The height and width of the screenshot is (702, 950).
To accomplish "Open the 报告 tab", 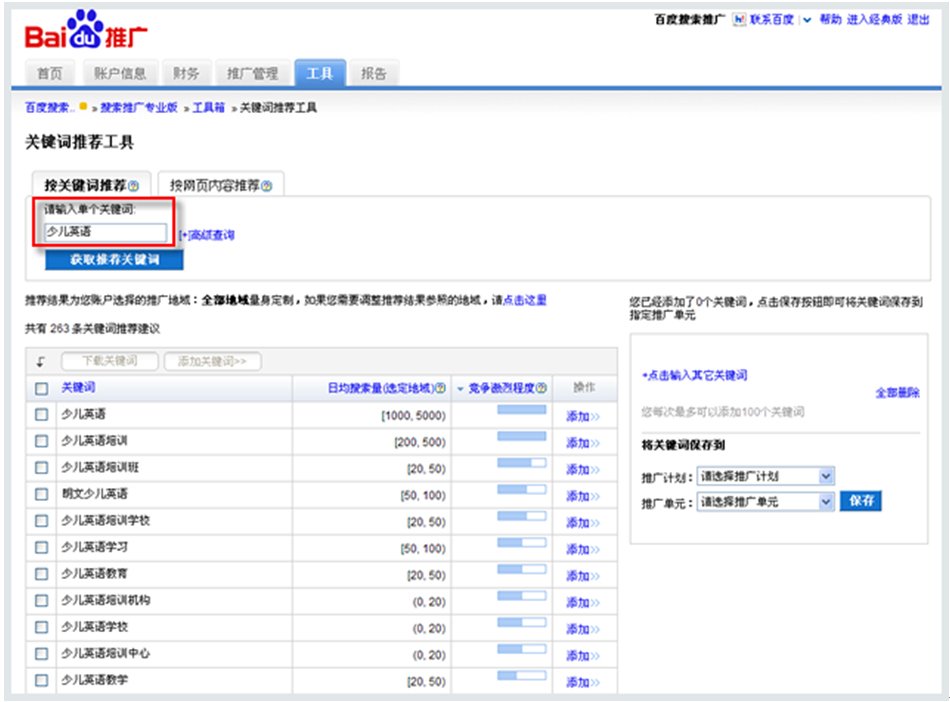I will click(x=374, y=73).
